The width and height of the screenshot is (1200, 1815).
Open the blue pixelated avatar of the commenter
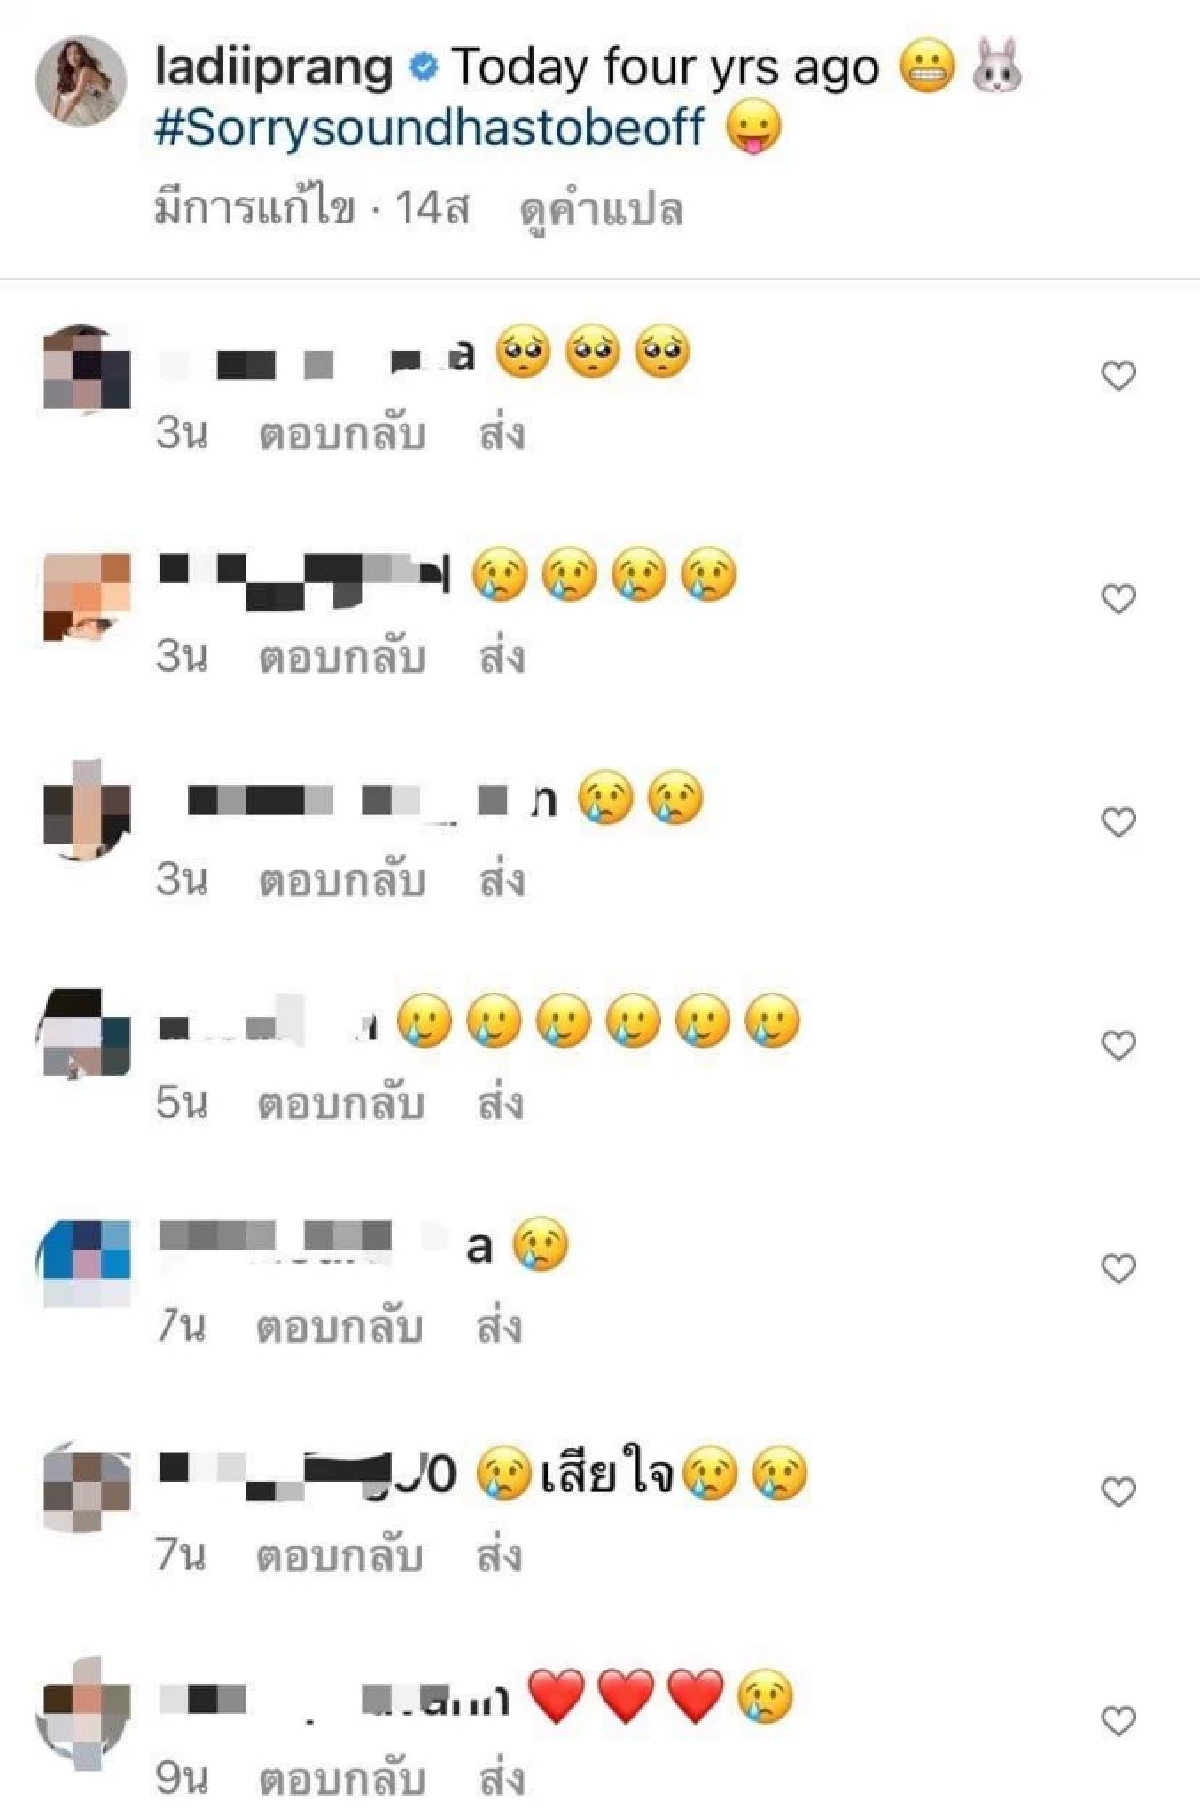[86, 1263]
